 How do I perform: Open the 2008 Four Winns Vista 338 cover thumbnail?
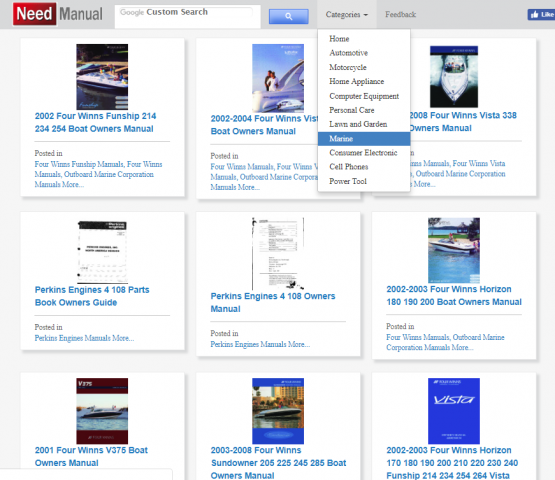point(454,76)
